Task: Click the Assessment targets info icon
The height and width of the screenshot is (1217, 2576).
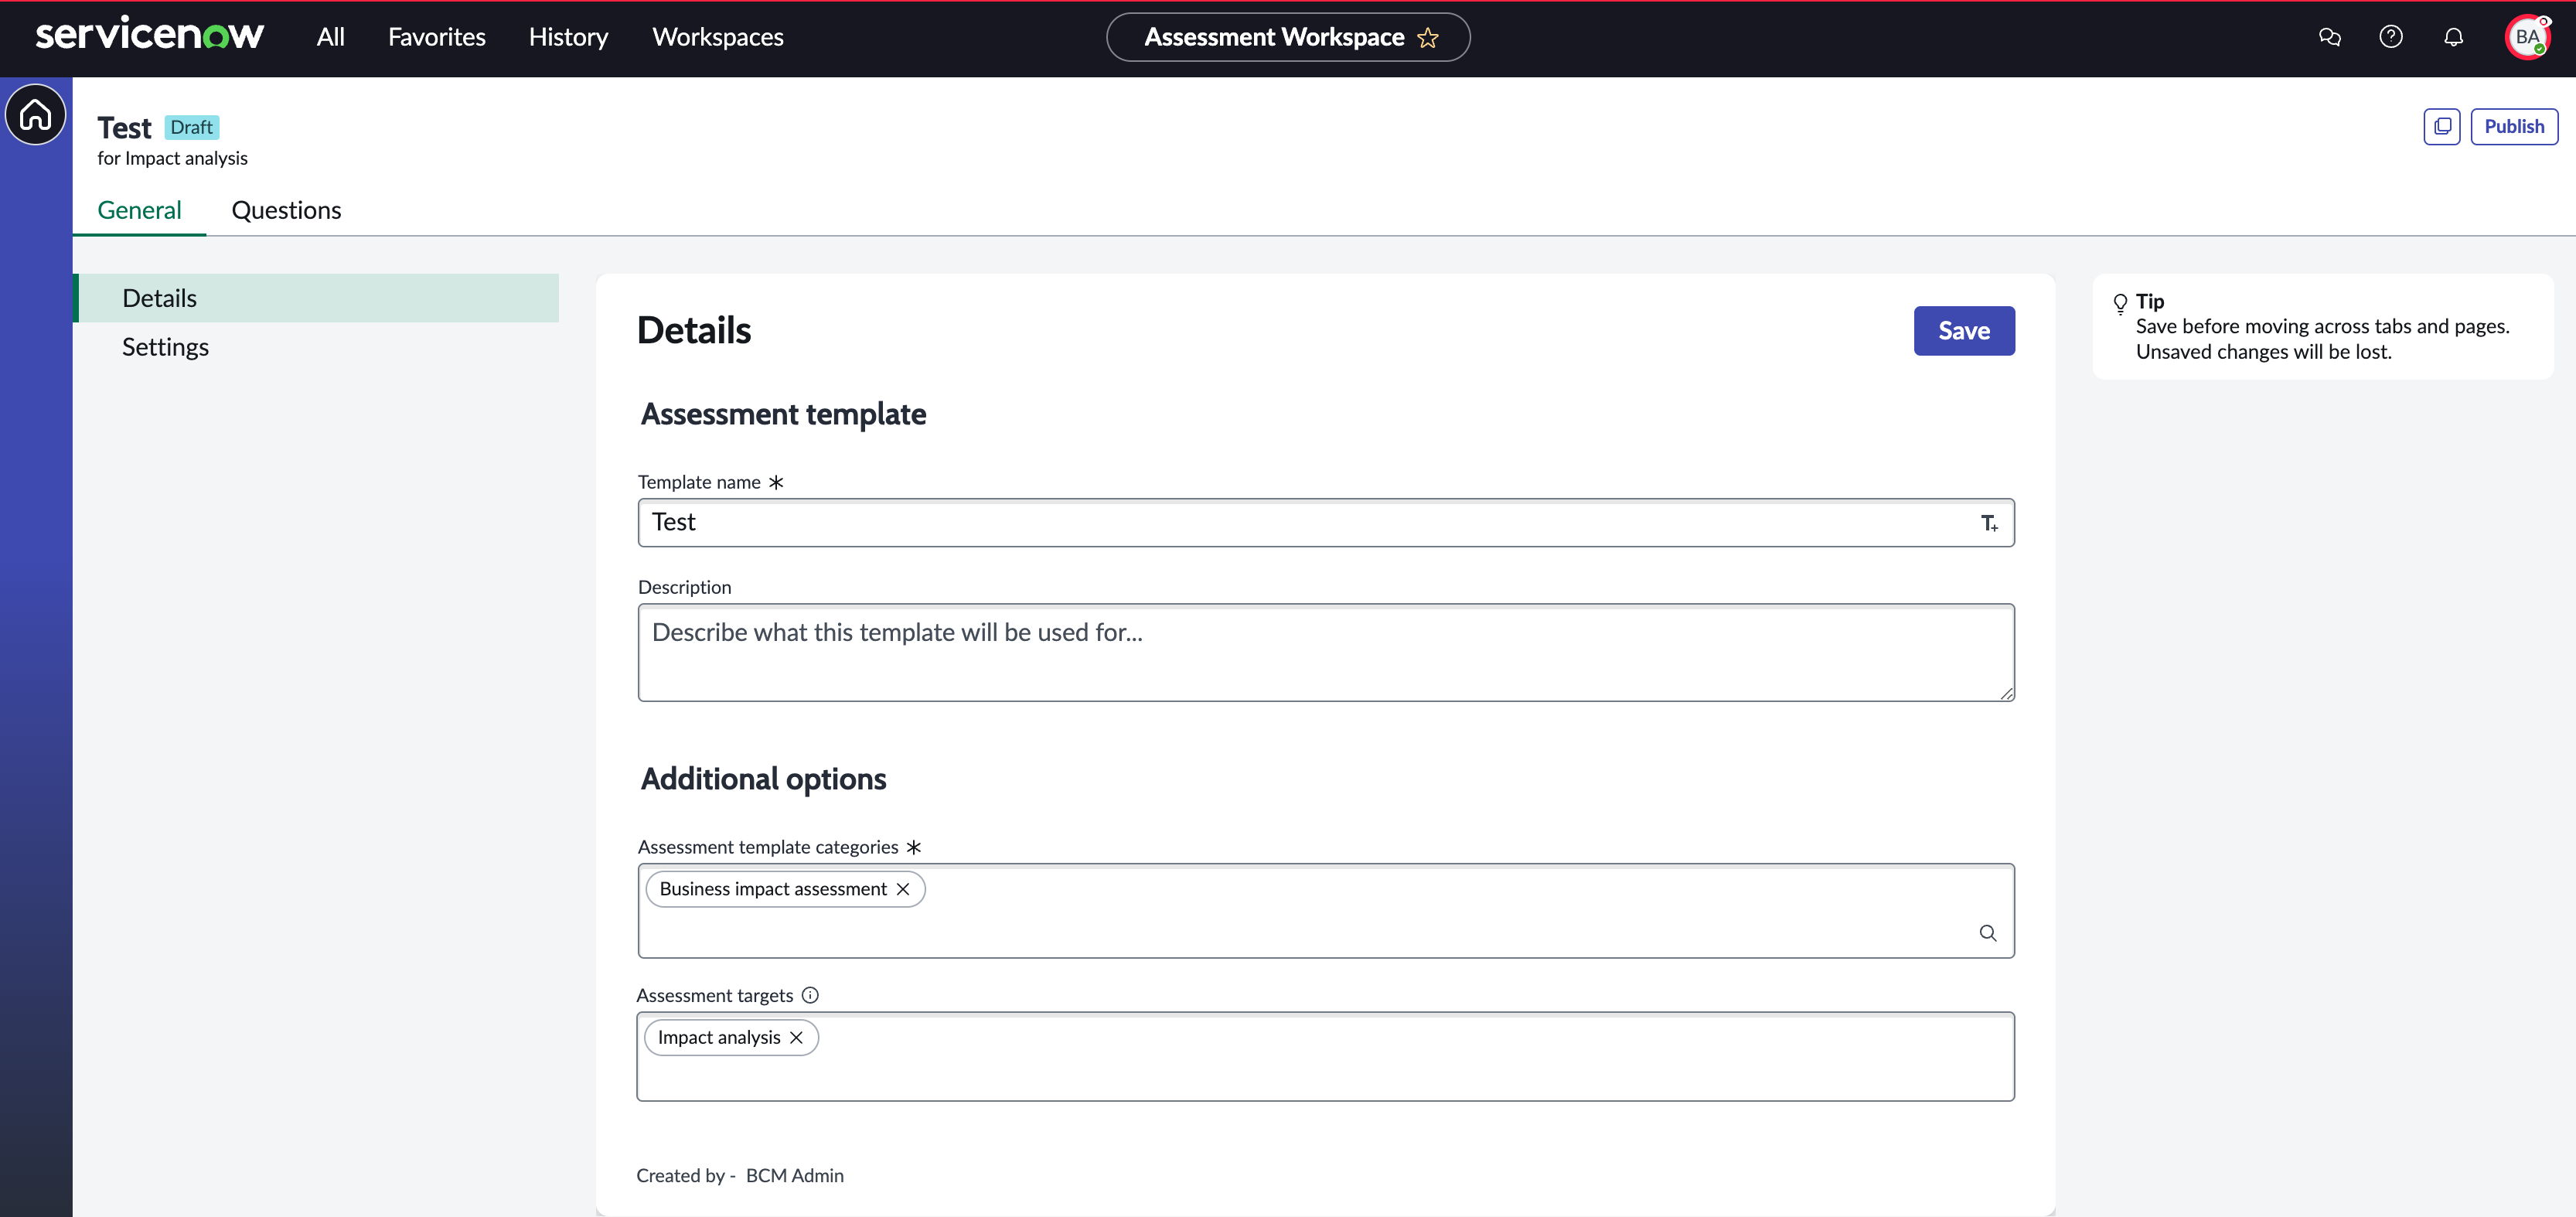Action: (x=810, y=995)
